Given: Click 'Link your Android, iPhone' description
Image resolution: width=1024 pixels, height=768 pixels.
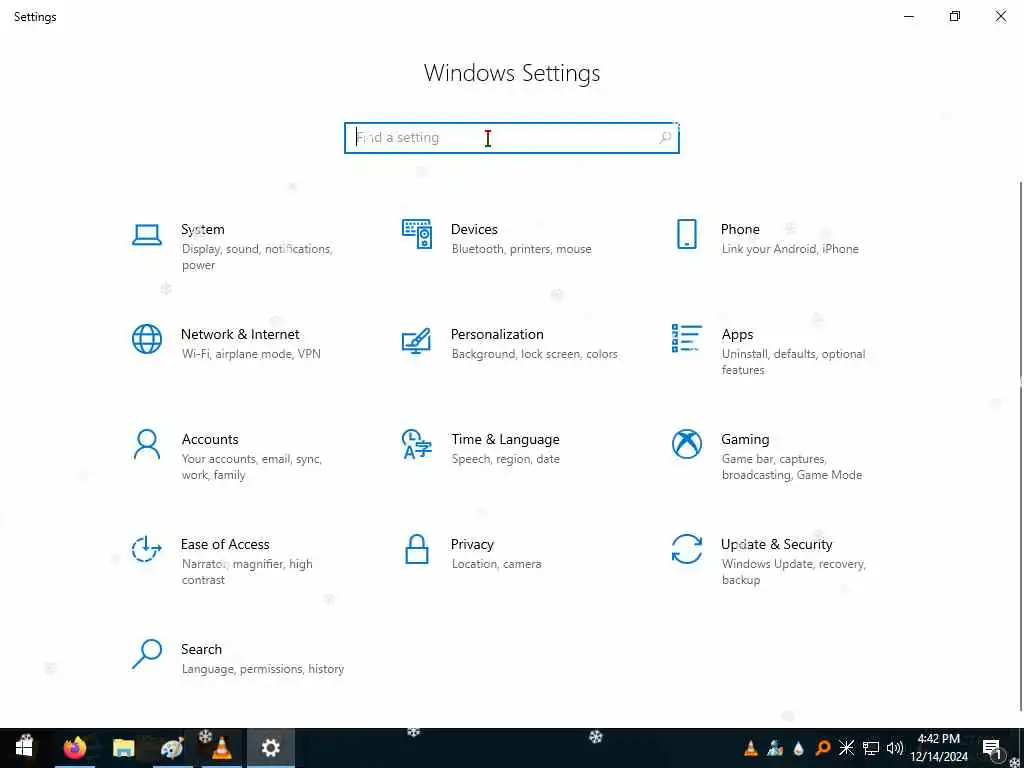Looking at the screenshot, I should click(790, 249).
